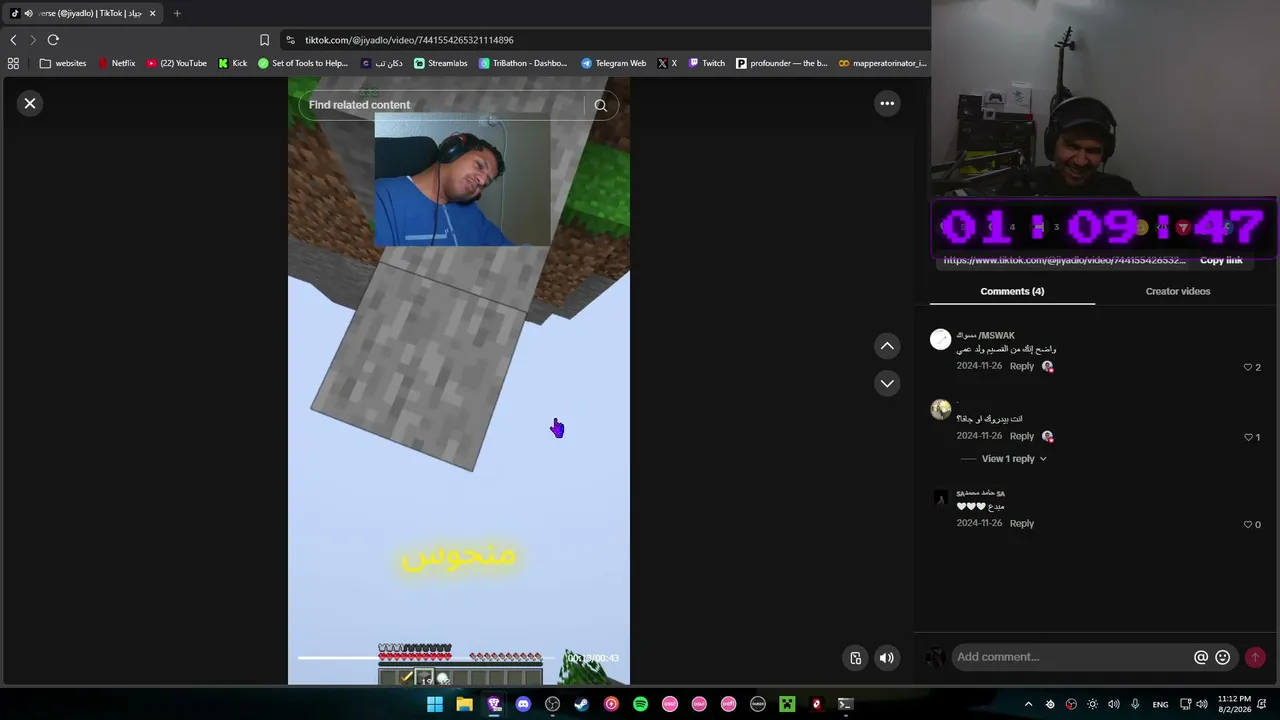Reply to the comment with 1 like
Viewport: 1280px width, 720px height.
pos(1021,436)
